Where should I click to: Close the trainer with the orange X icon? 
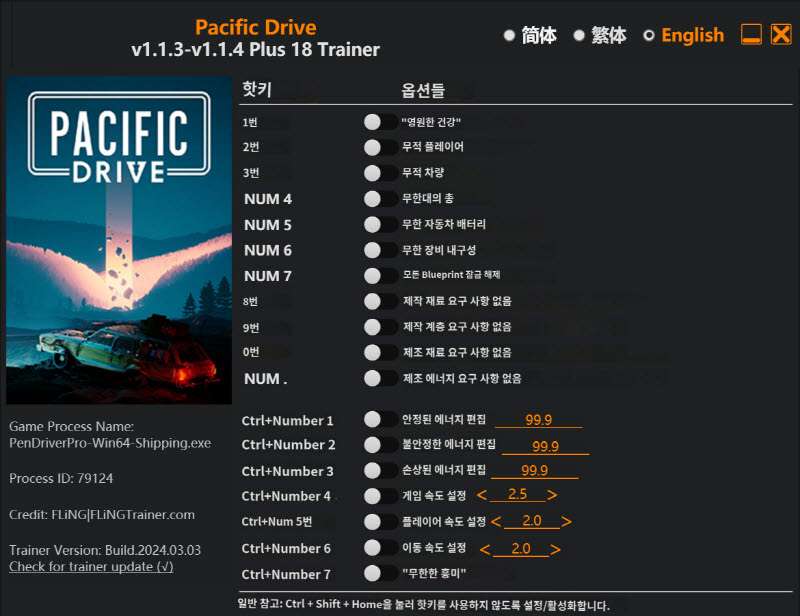(x=781, y=34)
